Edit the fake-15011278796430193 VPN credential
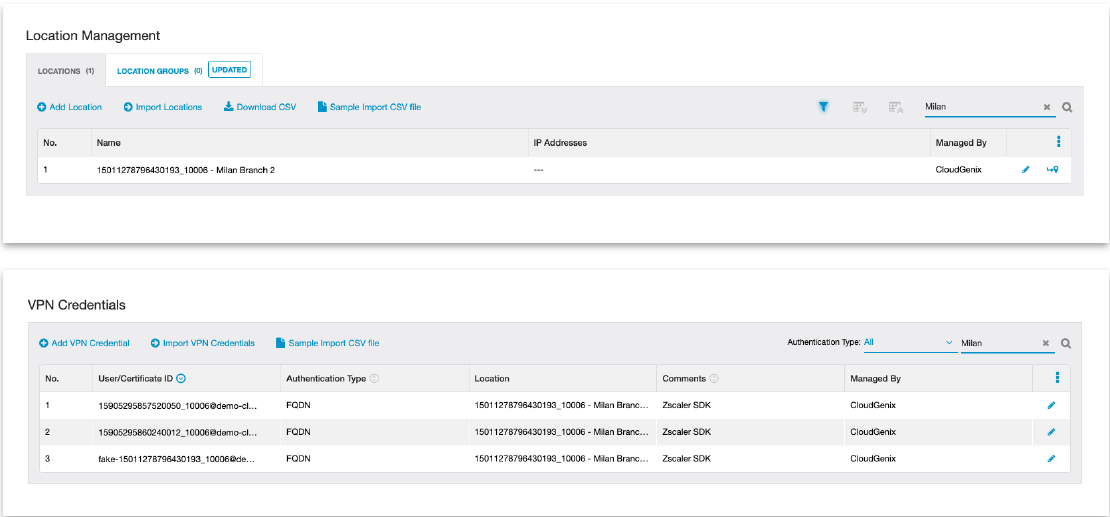1110x517 pixels. pyautogui.click(x=1051, y=458)
